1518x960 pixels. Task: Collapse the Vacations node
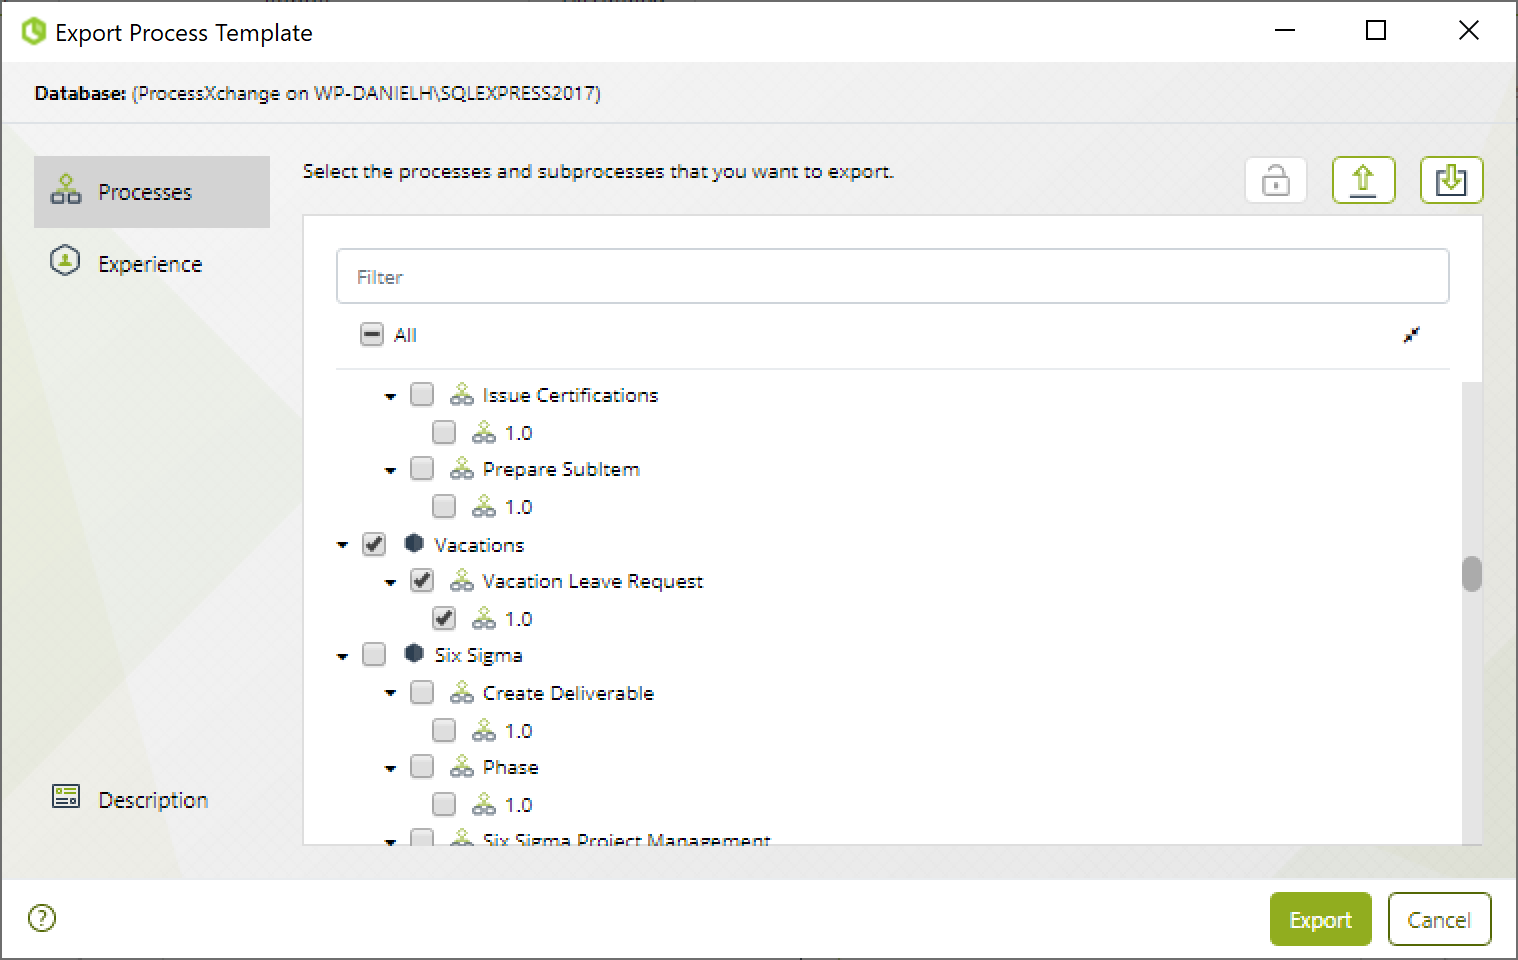pos(342,546)
